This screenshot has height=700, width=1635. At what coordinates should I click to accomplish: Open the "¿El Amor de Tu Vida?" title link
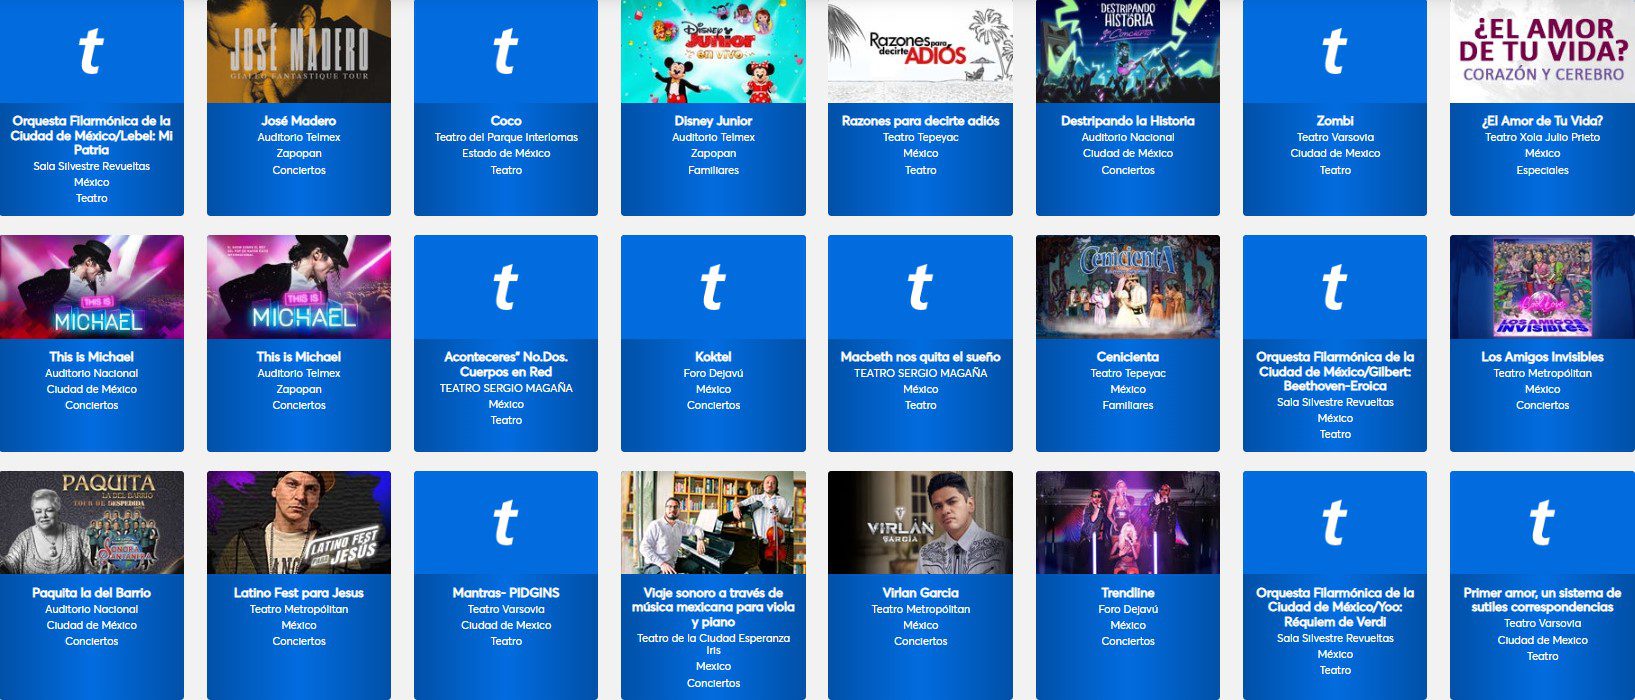click(1542, 121)
